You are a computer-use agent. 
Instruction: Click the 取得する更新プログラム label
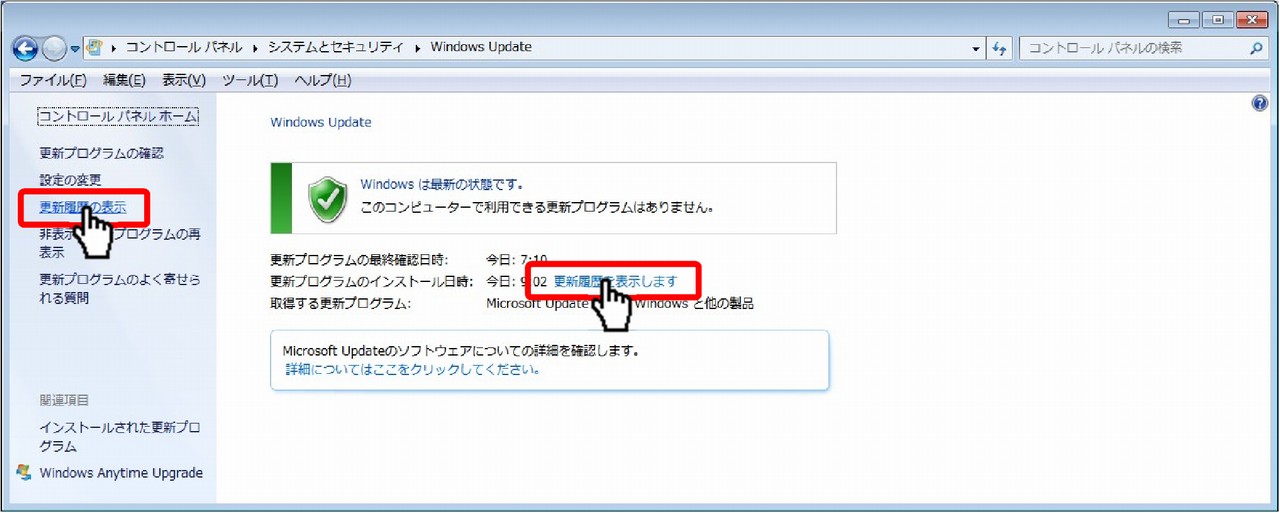(x=341, y=303)
